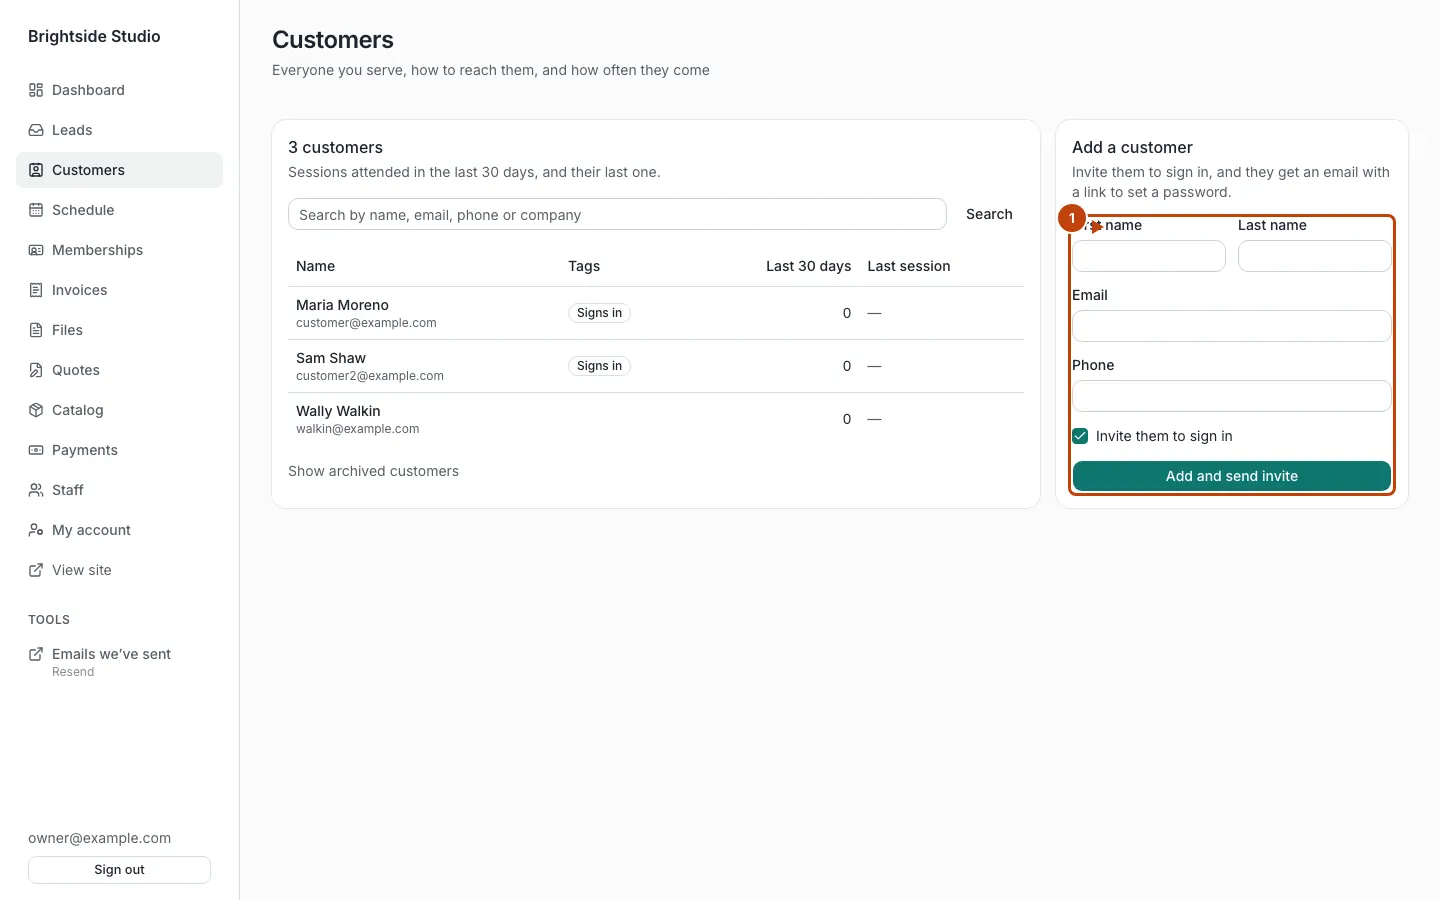Click the Email input field
Screen dimensions: 1440x900
click(1232, 326)
